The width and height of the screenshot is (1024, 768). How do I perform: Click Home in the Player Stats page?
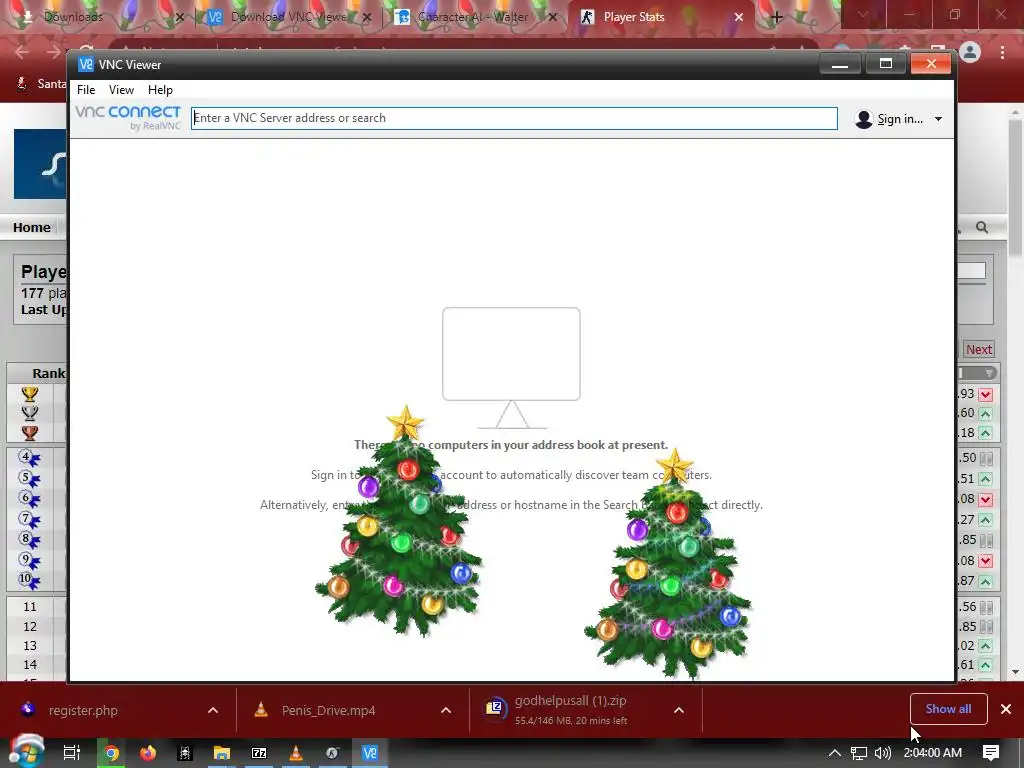tap(31, 227)
